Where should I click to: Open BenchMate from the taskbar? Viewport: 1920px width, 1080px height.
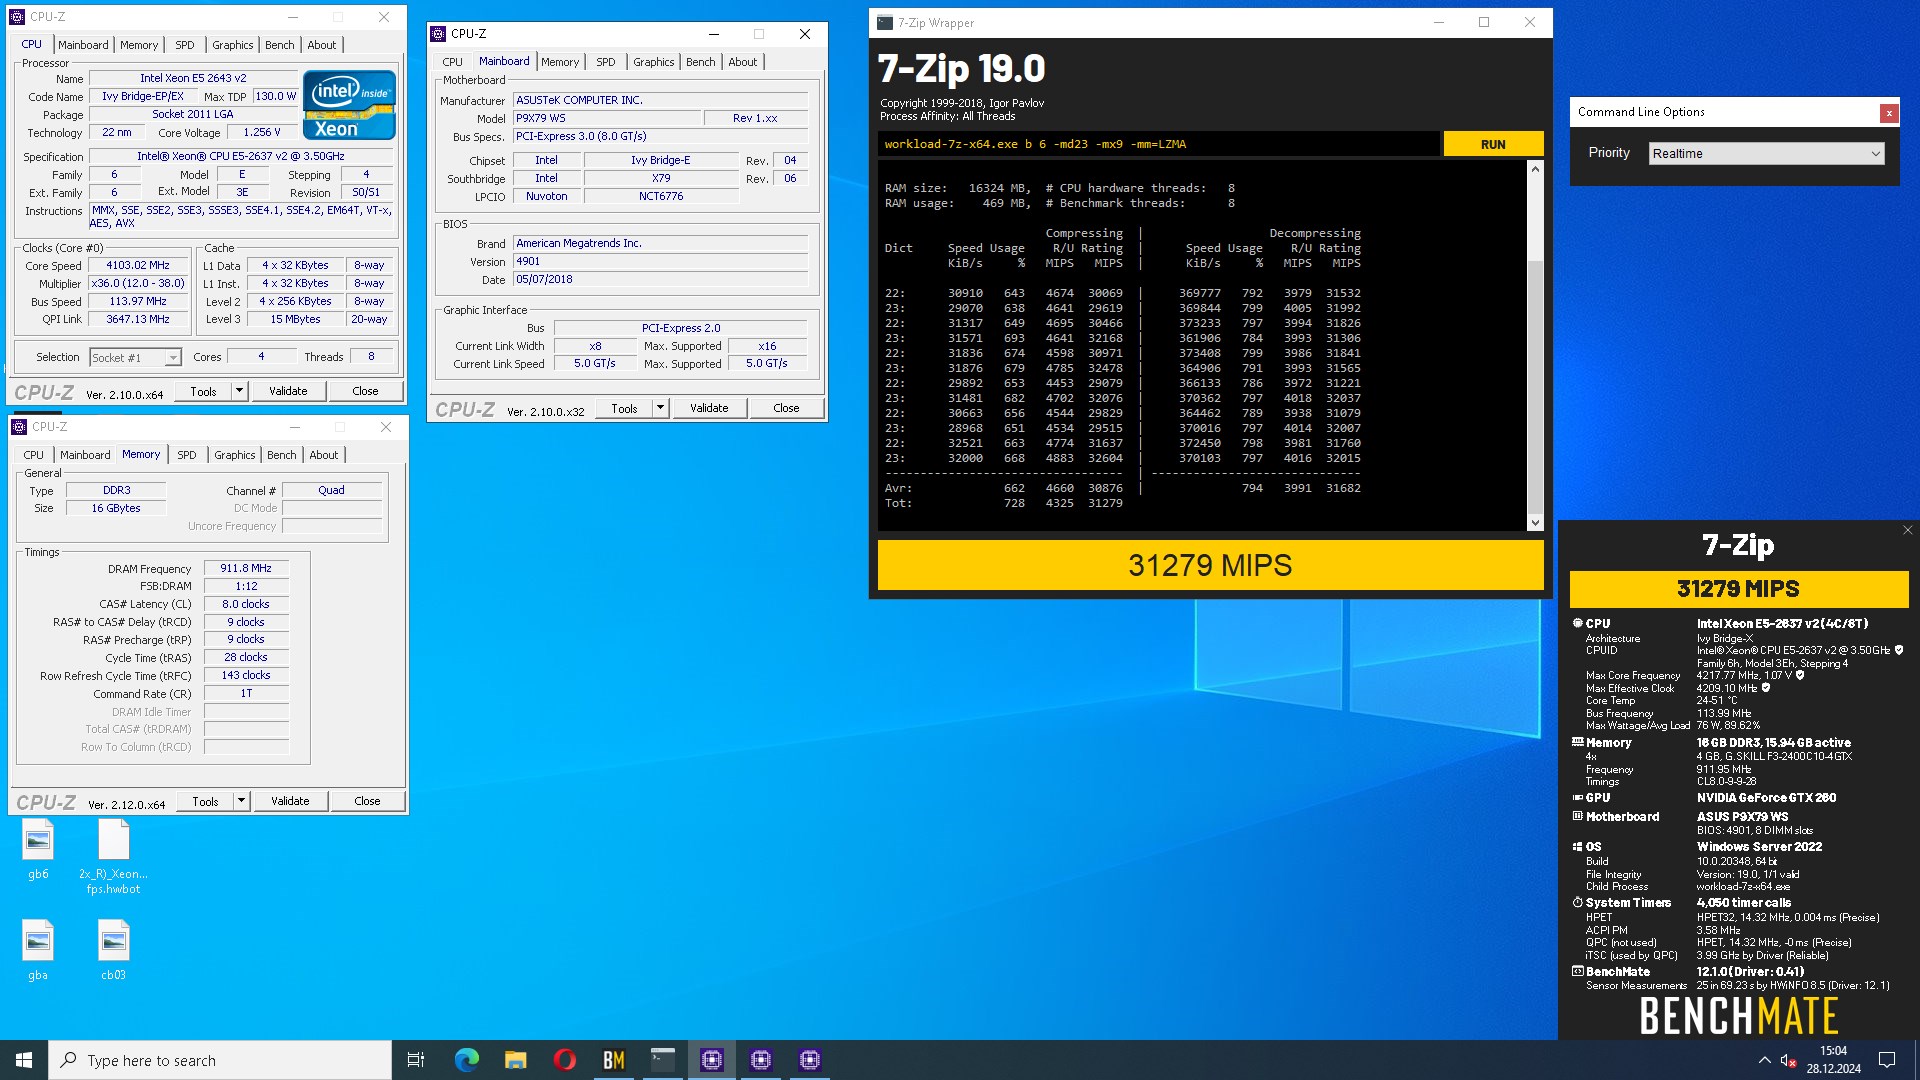click(613, 1060)
